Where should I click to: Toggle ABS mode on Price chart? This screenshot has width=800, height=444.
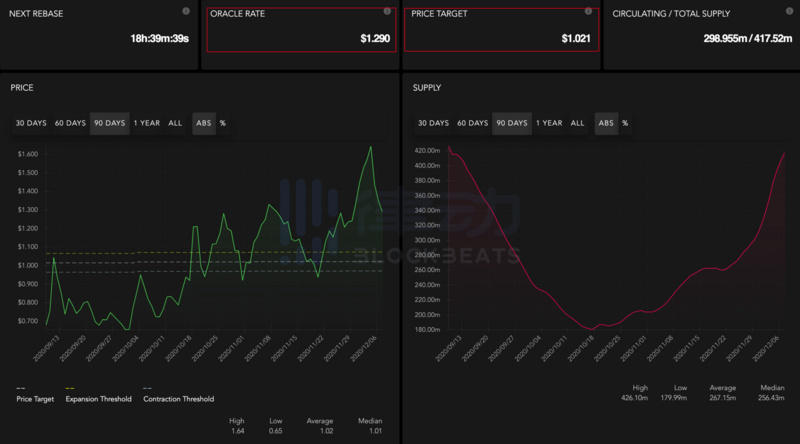click(203, 123)
